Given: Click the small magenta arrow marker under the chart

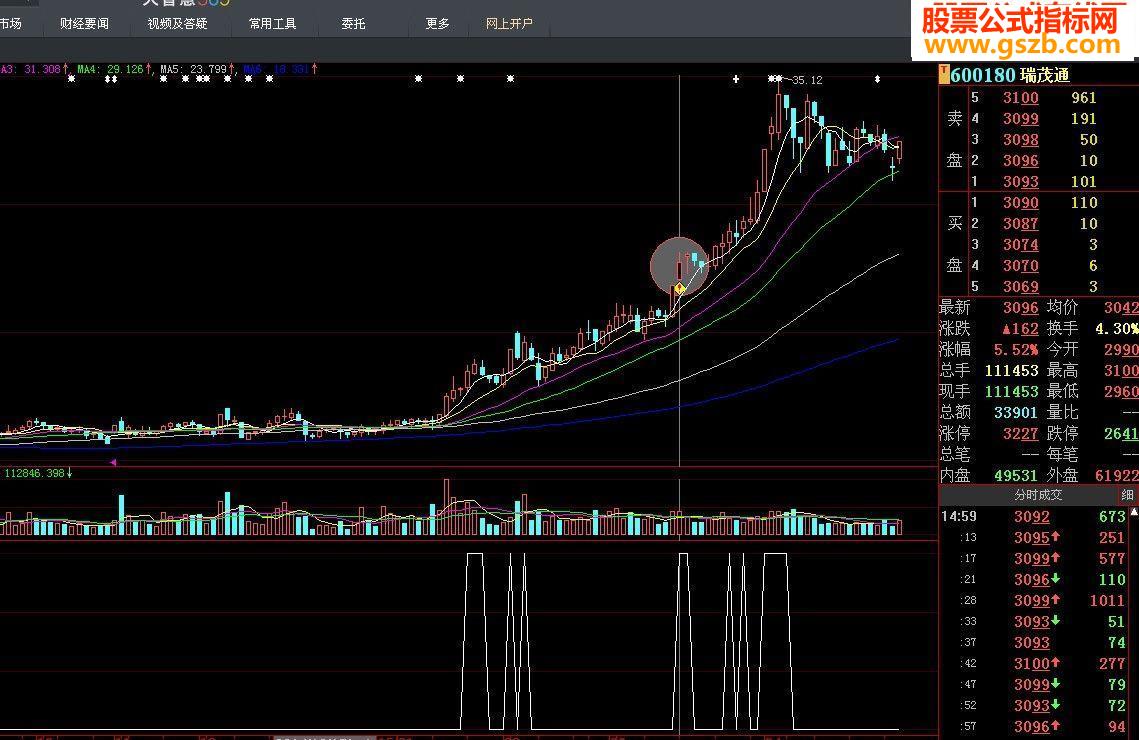Looking at the screenshot, I should tap(113, 462).
